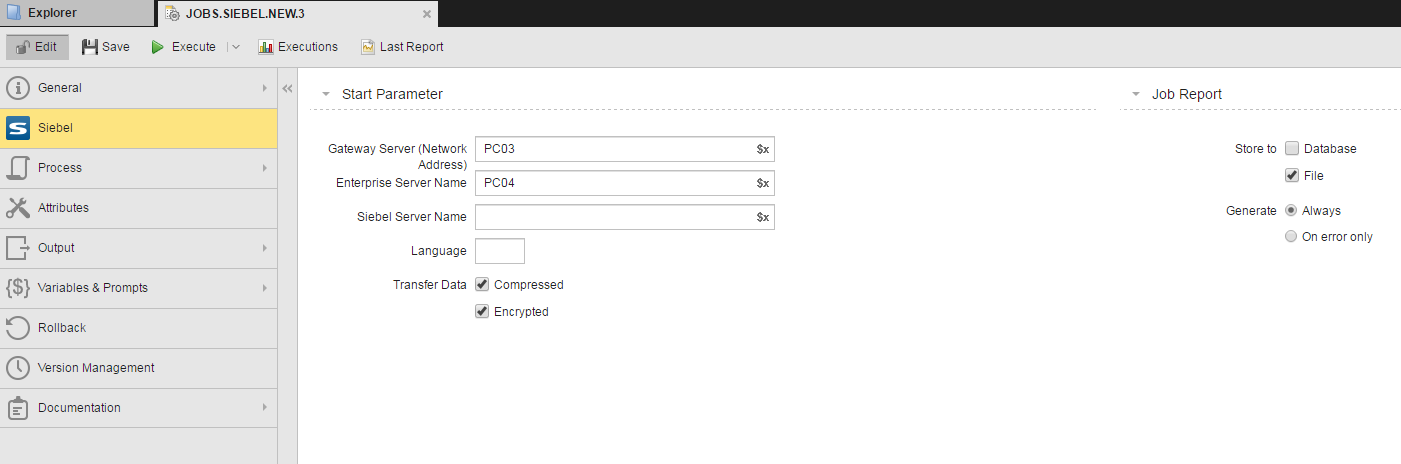Select the Attributes wrench icon
1401x464 pixels.
(18, 208)
